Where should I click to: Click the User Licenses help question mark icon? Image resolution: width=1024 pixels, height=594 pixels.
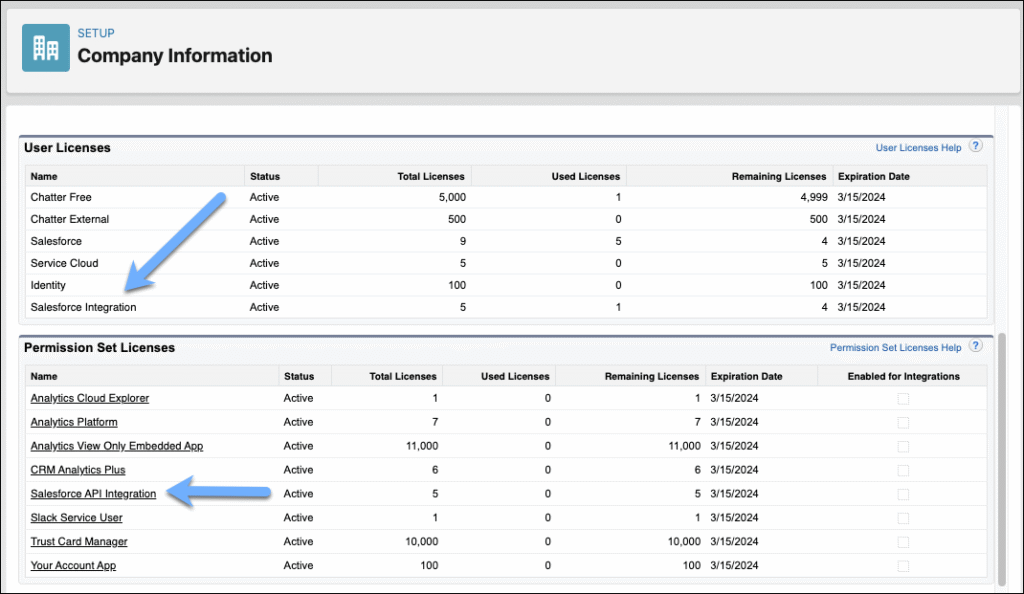click(976, 147)
